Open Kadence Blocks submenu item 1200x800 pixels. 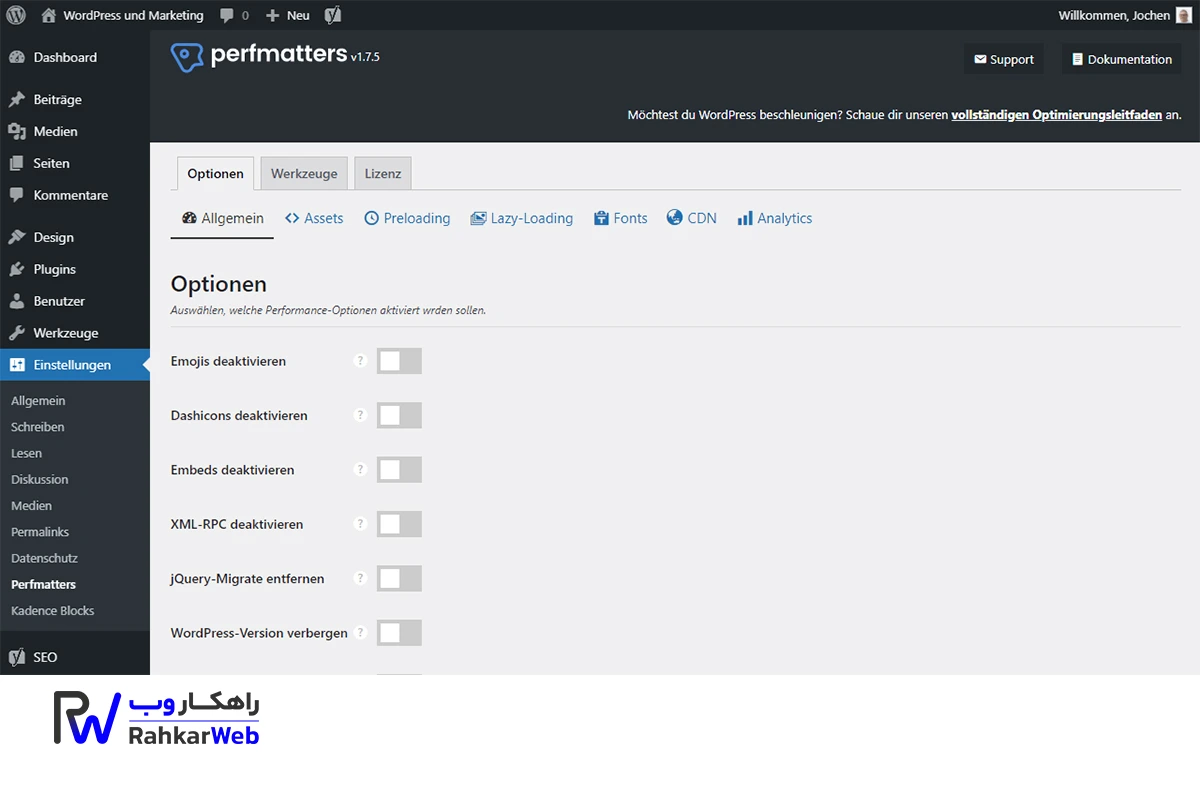tap(53, 610)
